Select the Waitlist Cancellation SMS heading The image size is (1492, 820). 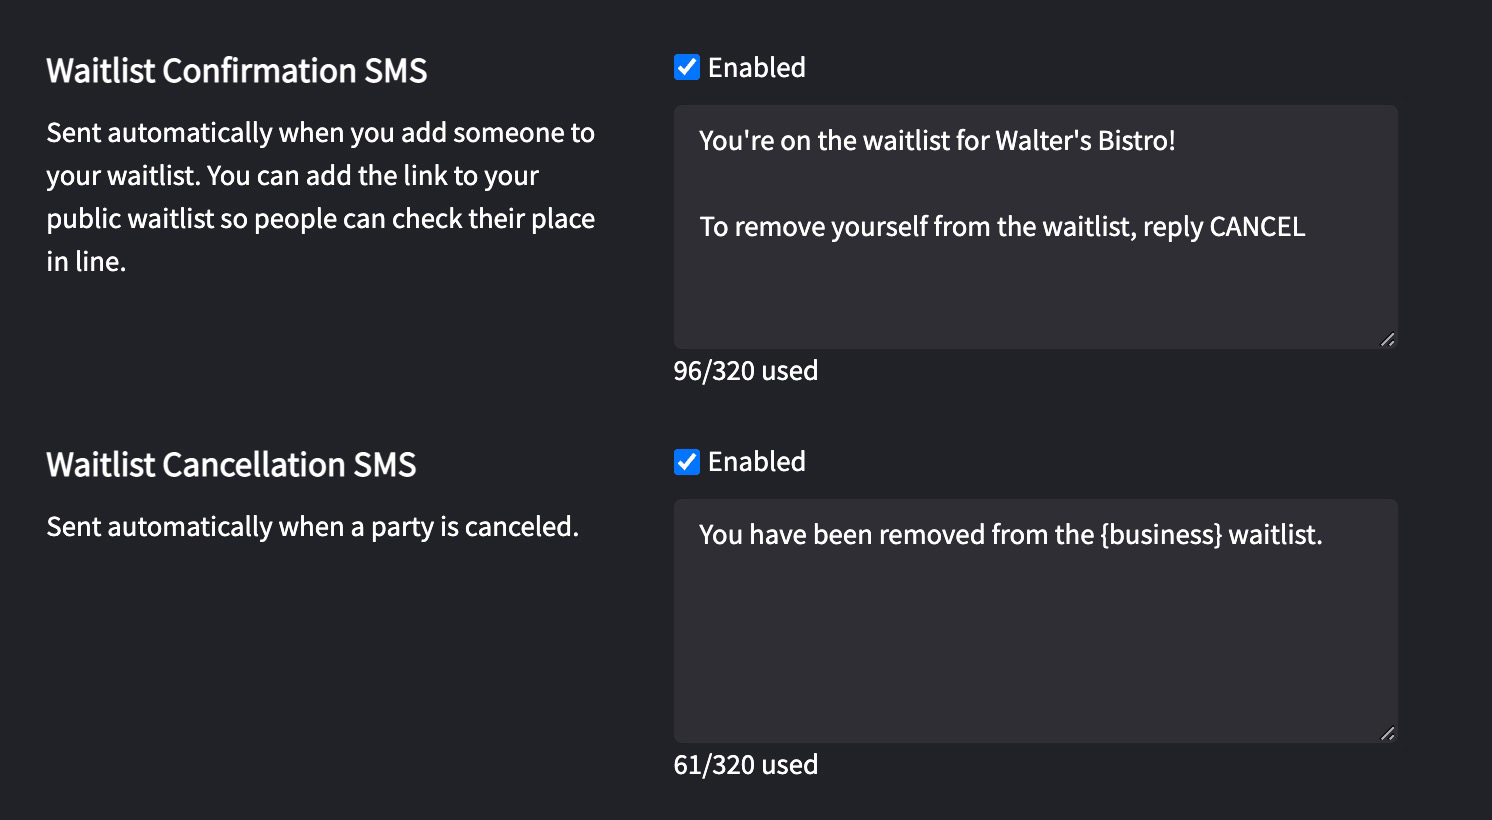coord(231,465)
